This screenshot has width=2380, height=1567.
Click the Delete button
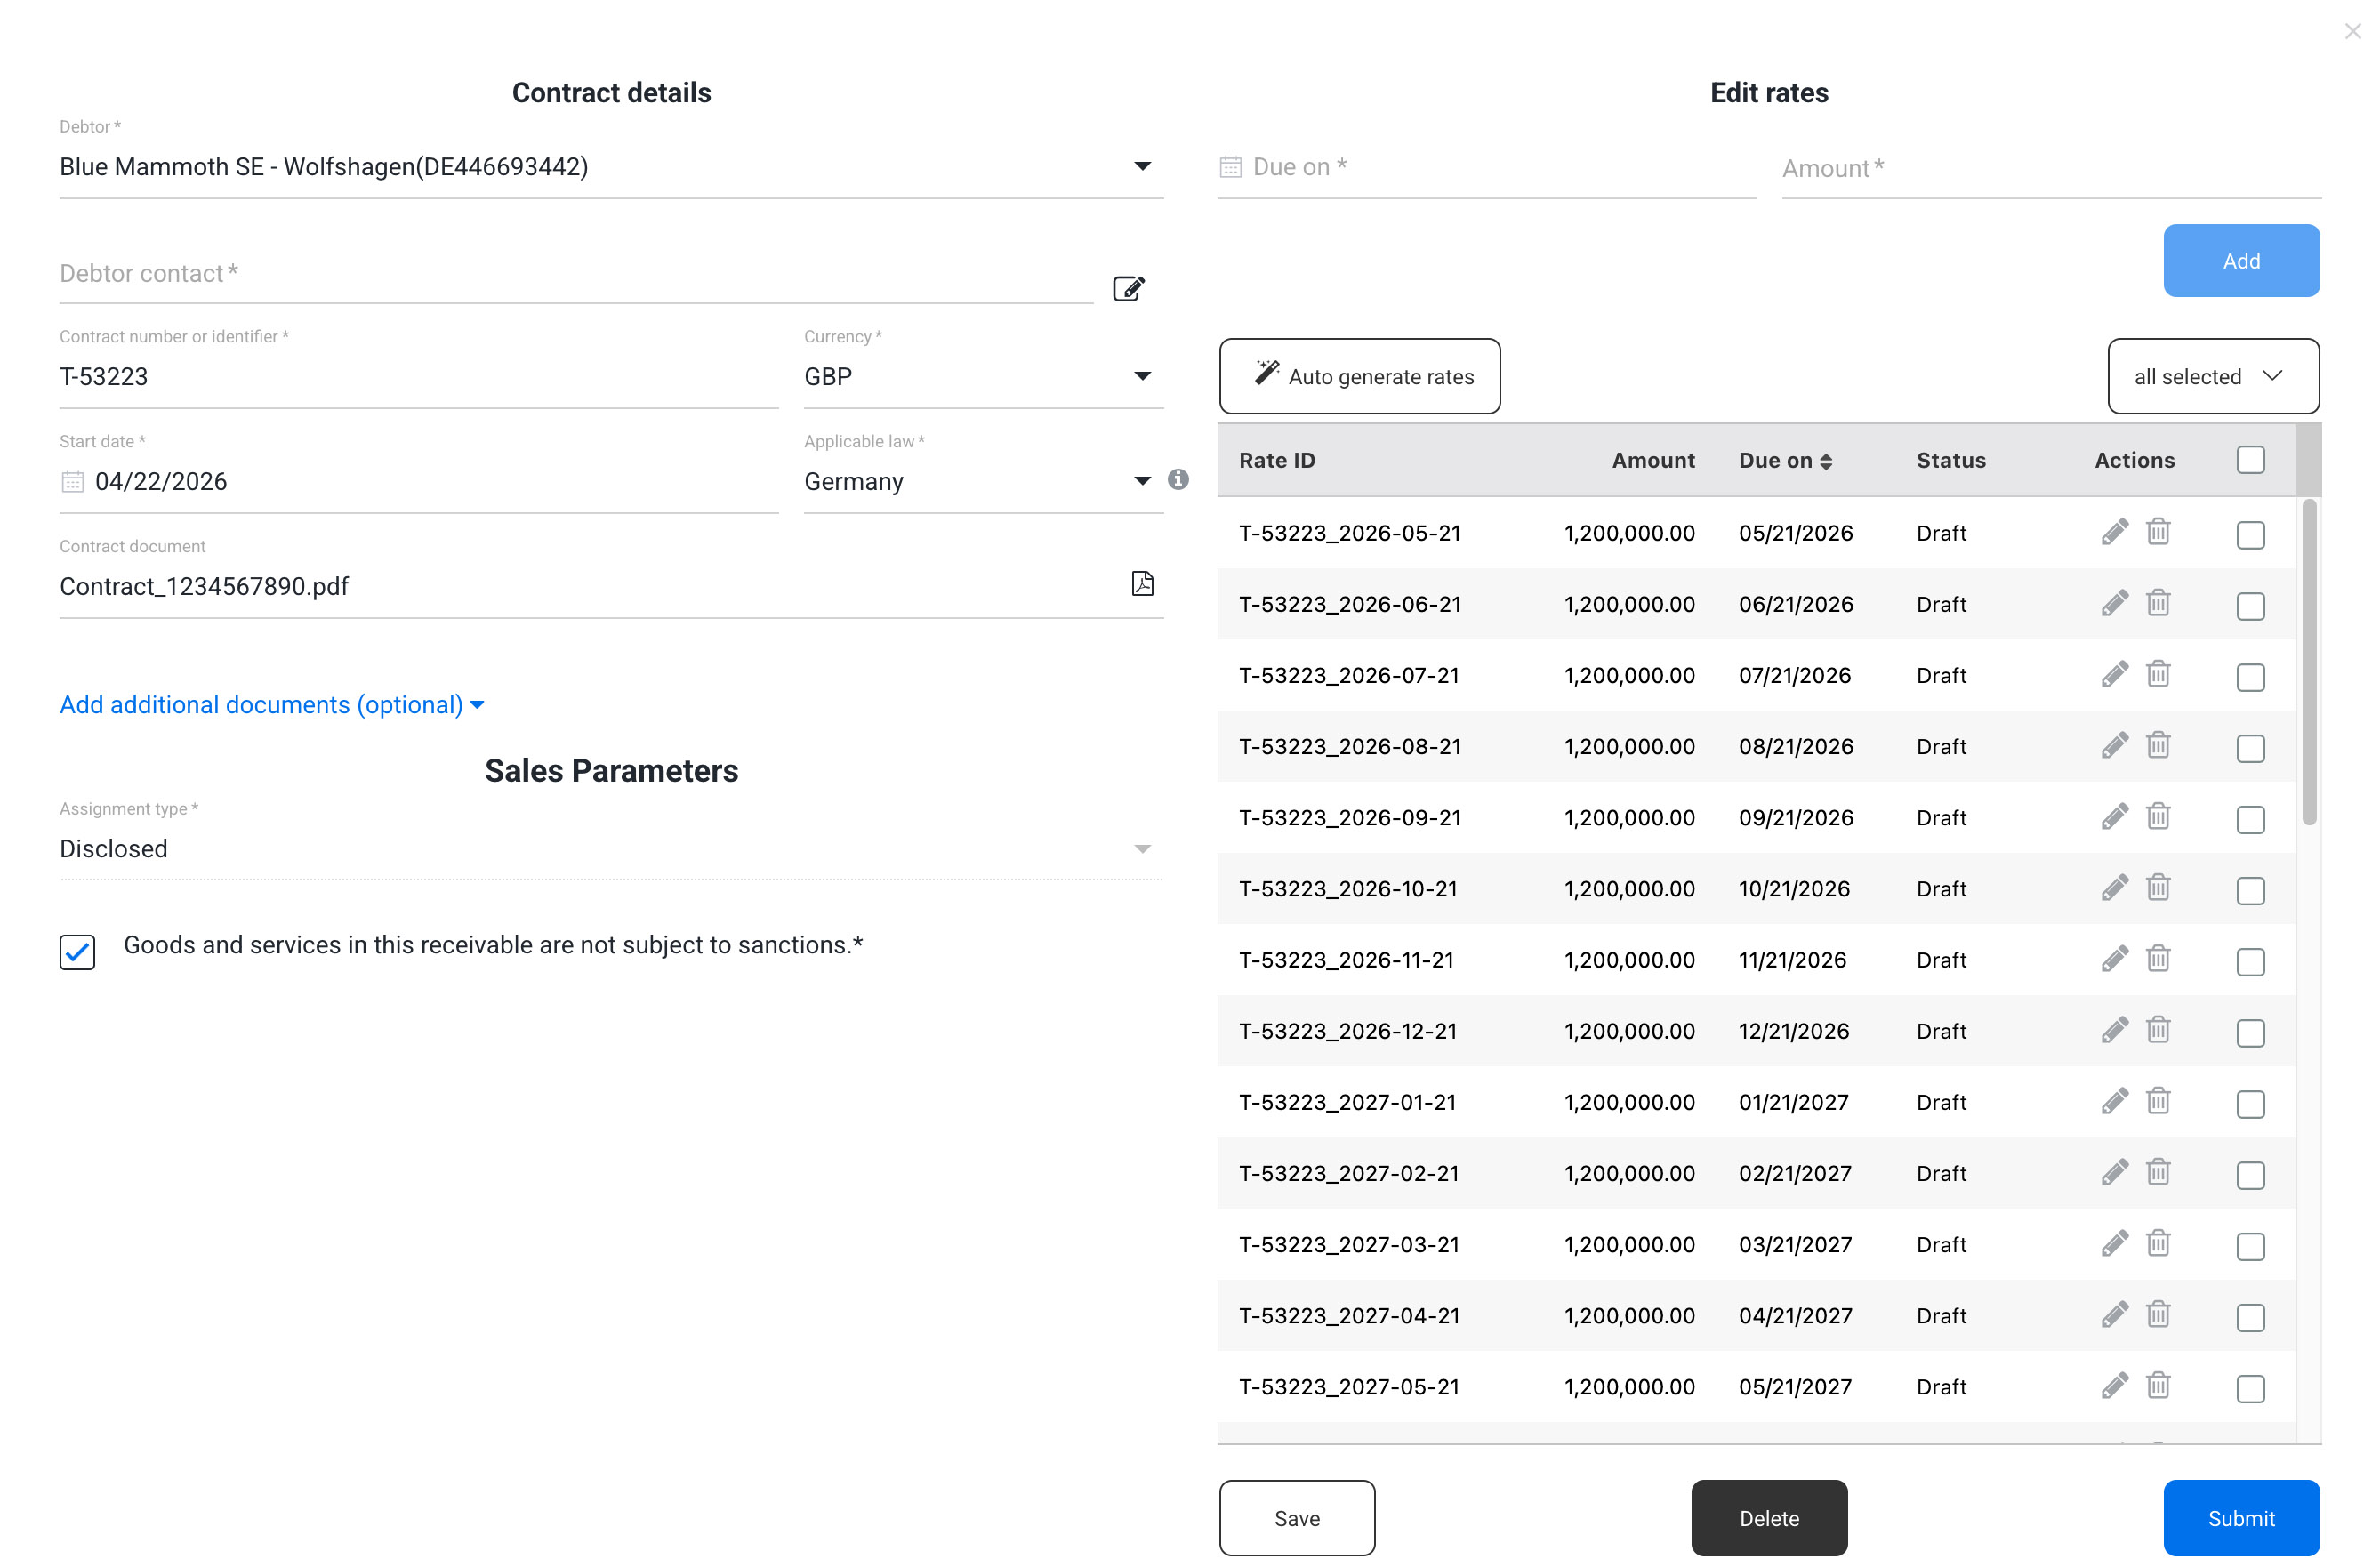point(1769,1517)
